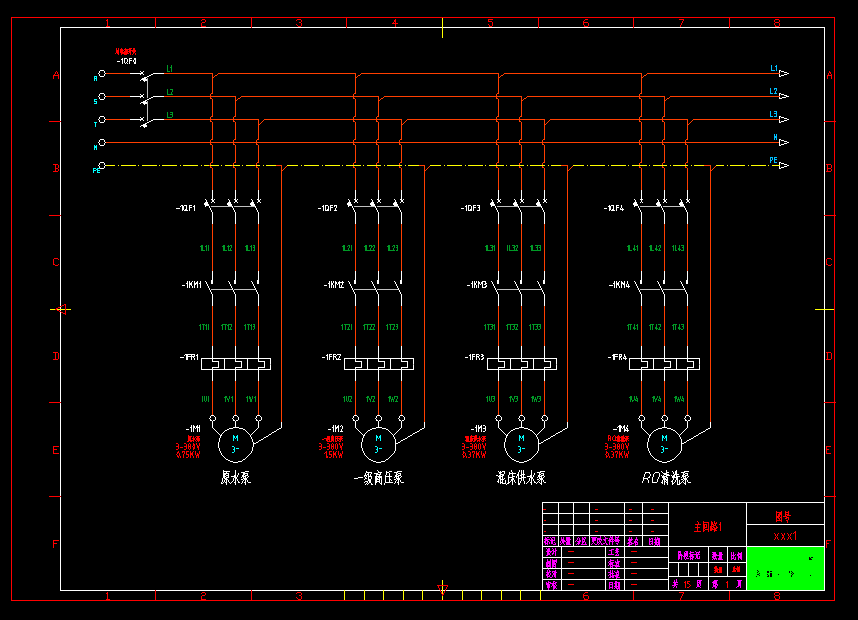The height and width of the screenshot is (620, 858).
Task: Click the 混床供水泵 pump label
Action: tap(521, 478)
